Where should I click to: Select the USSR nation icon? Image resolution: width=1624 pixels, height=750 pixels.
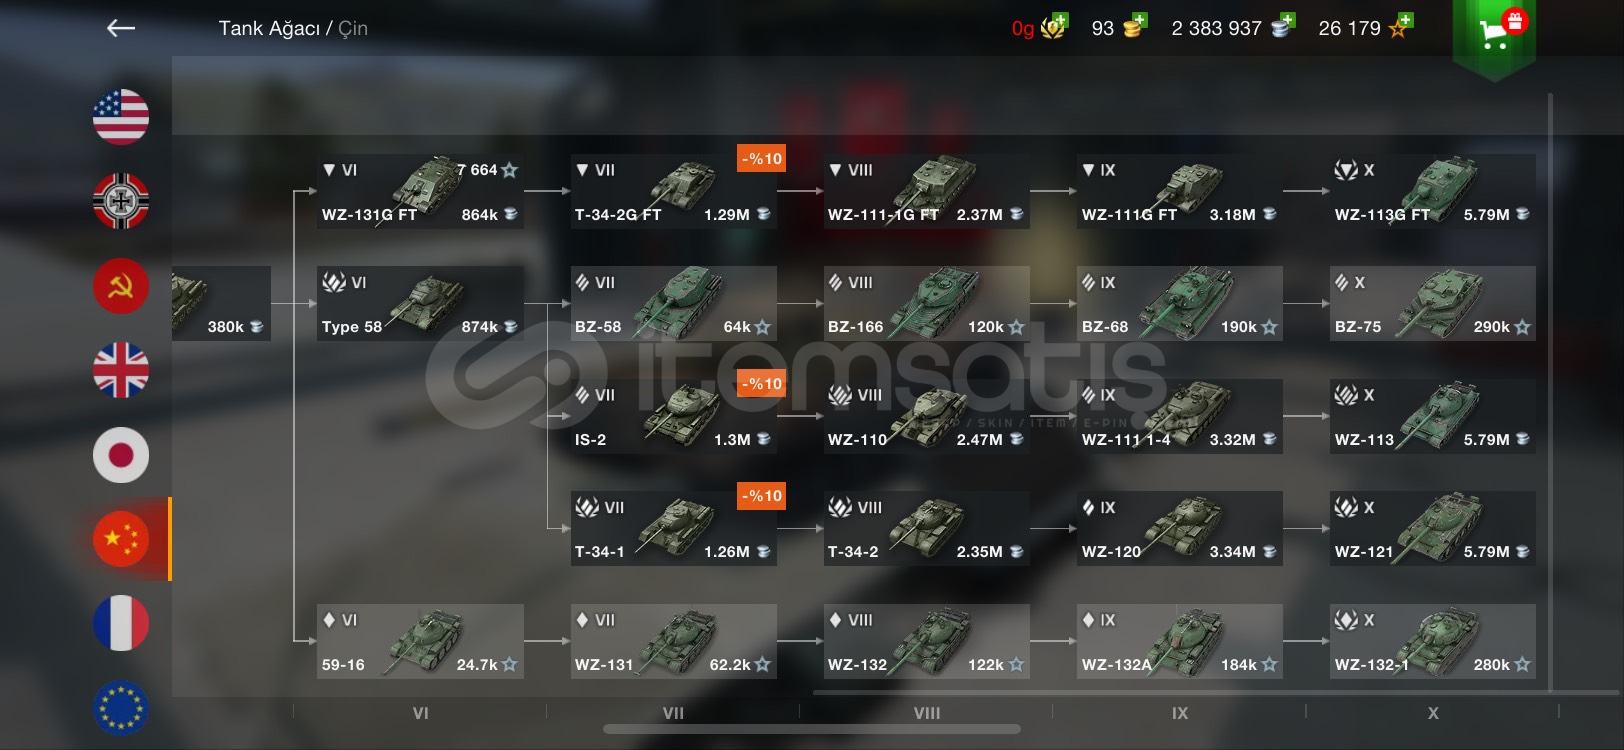pyautogui.click(x=121, y=286)
